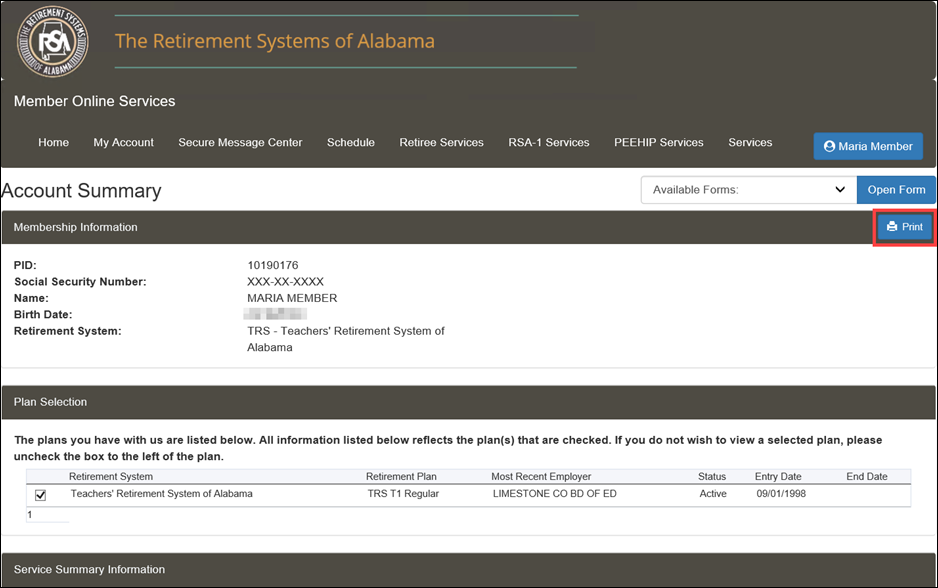
Task: Expand the Maria Member account menu
Action: [x=868, y=147]
